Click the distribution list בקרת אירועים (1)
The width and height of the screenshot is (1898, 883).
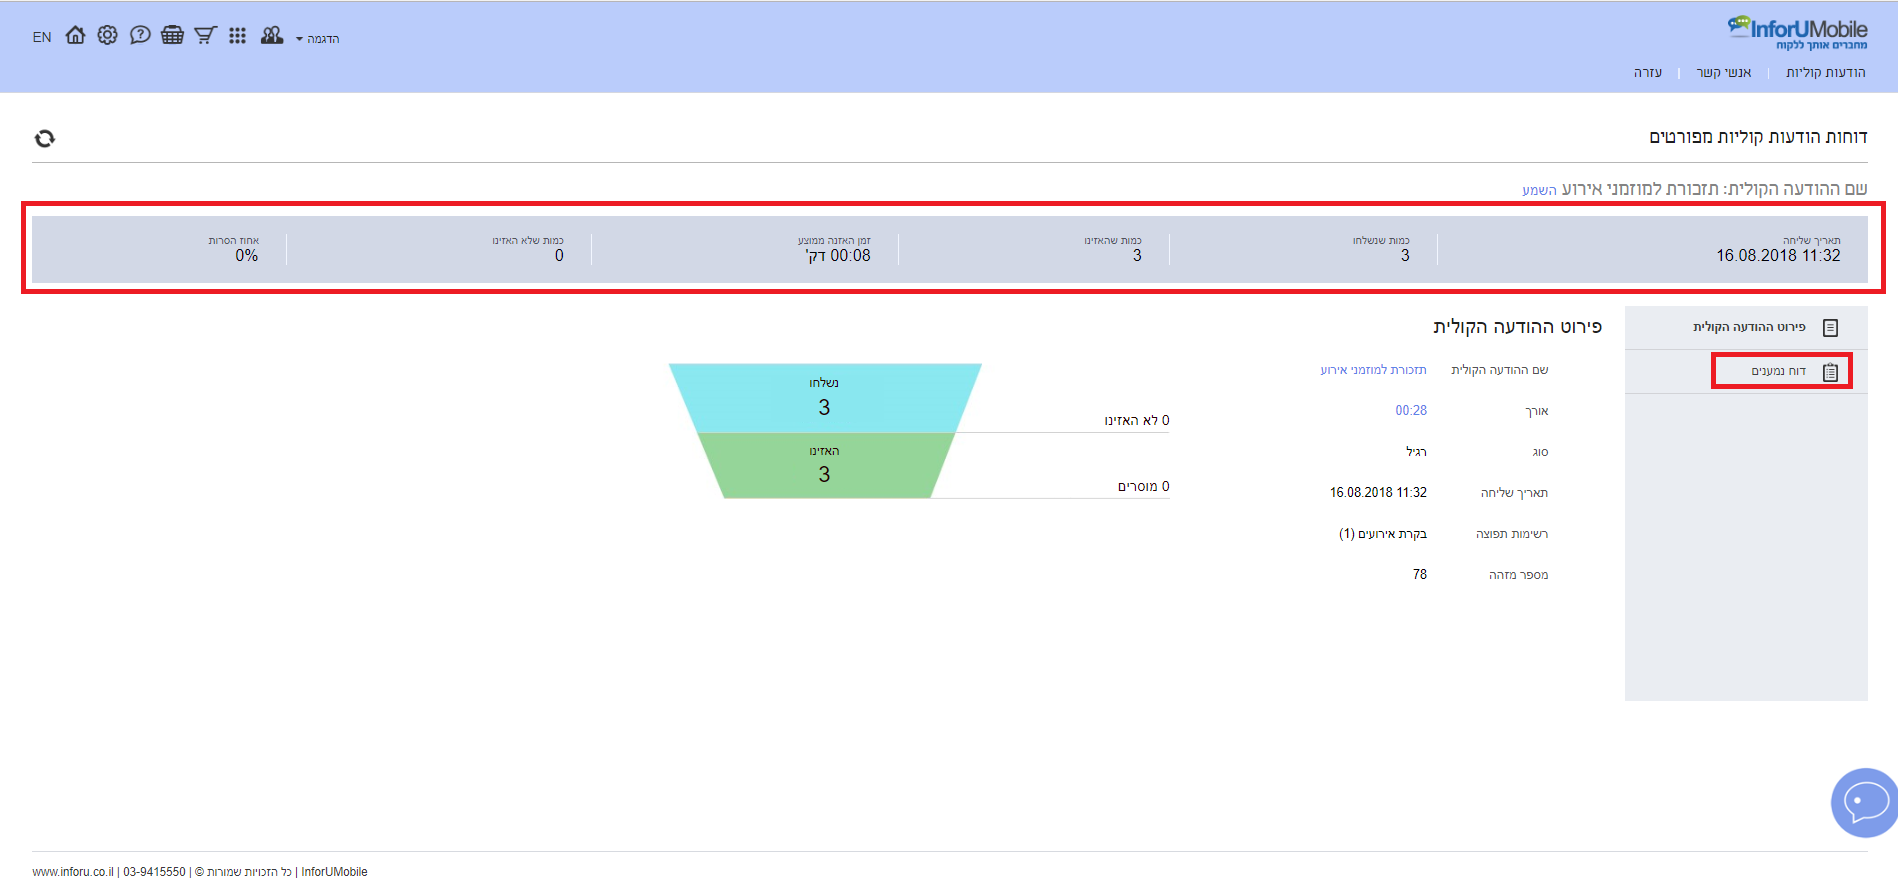tap(1383, 533)
